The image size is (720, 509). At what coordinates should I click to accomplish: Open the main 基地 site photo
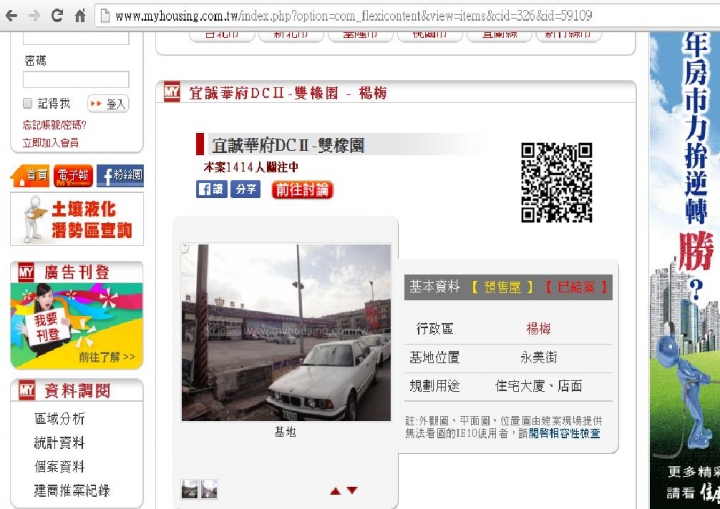(286, 332)
